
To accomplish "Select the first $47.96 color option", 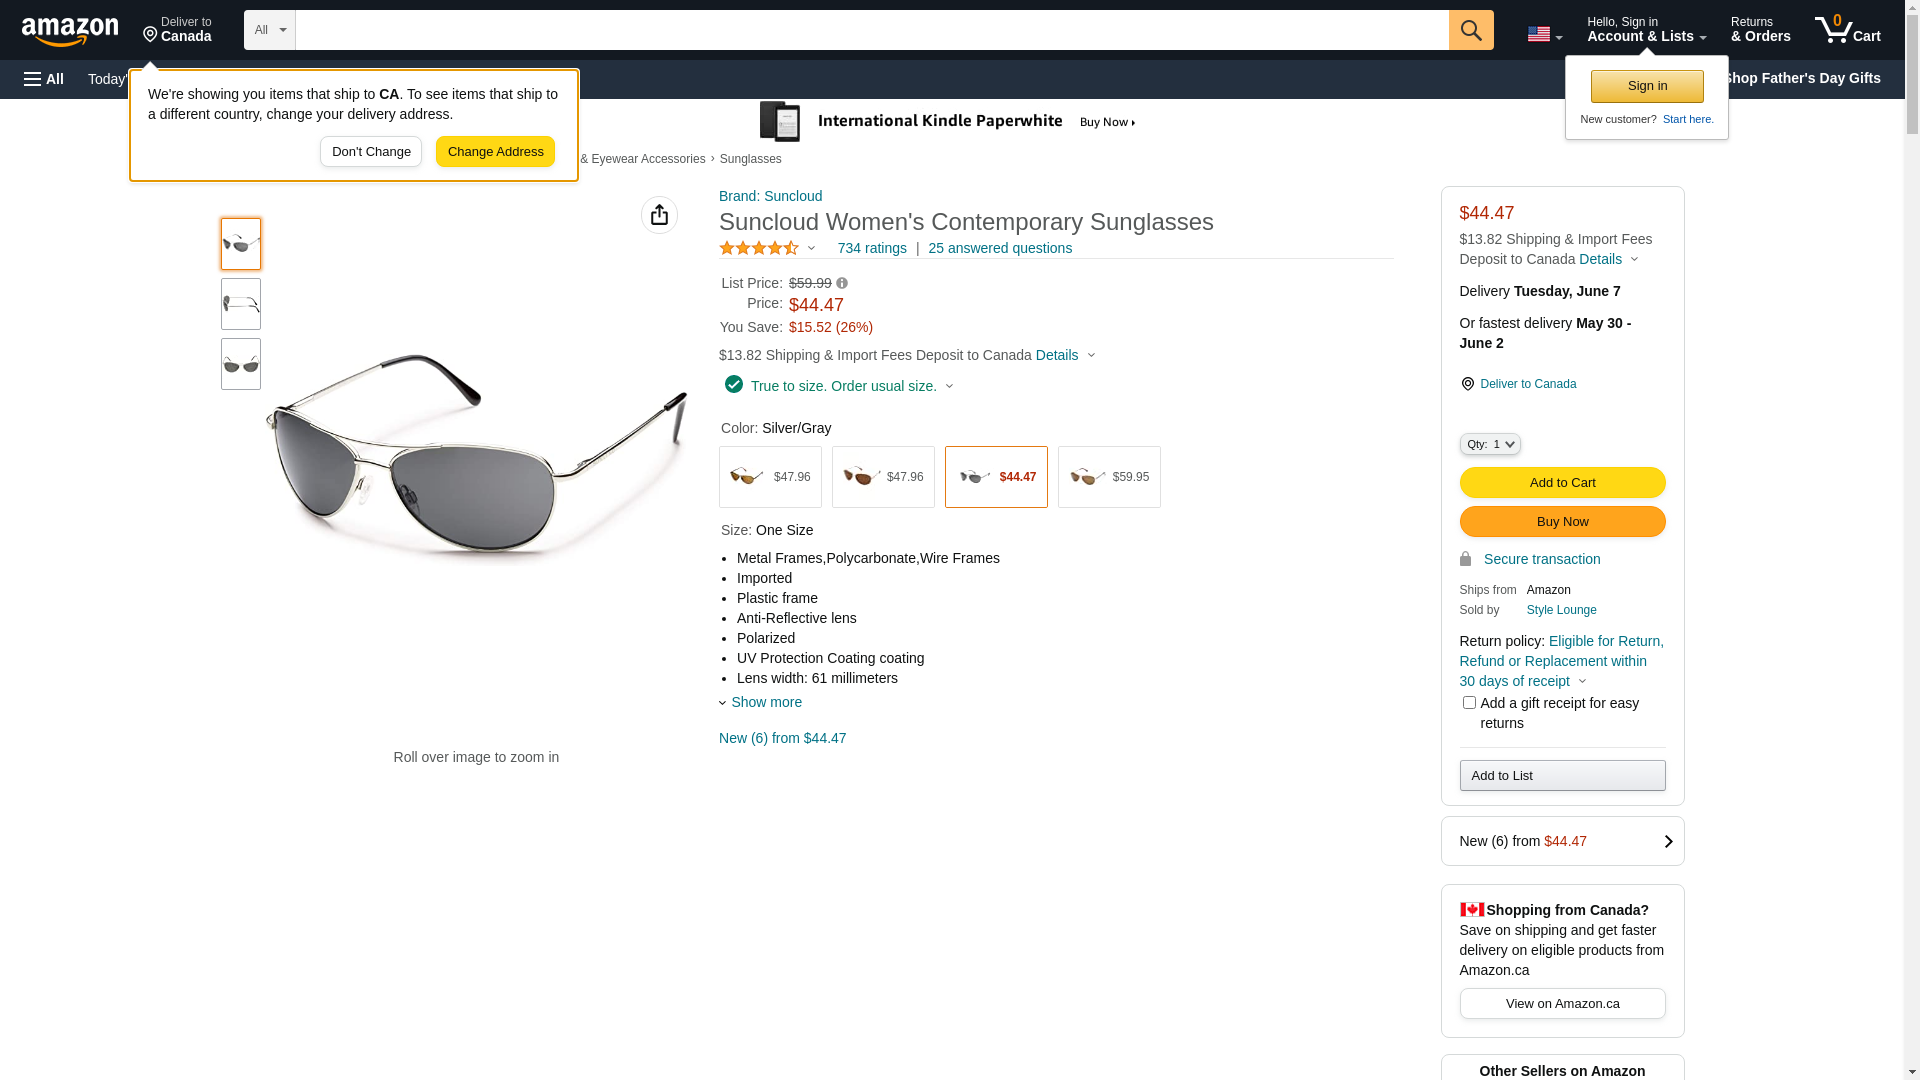I will (770, 477).
